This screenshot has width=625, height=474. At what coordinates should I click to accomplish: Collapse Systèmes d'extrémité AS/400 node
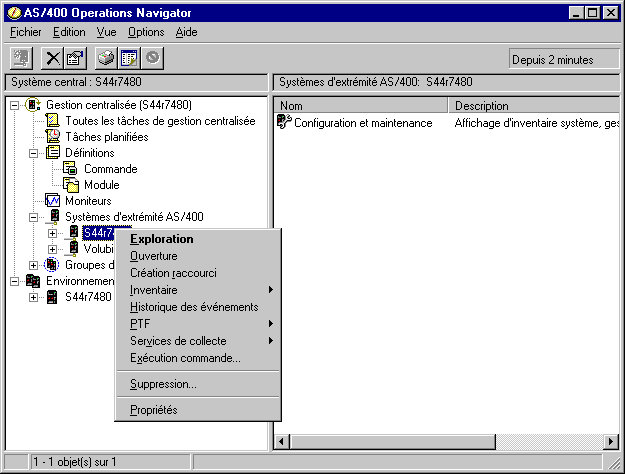coord(33,217)
